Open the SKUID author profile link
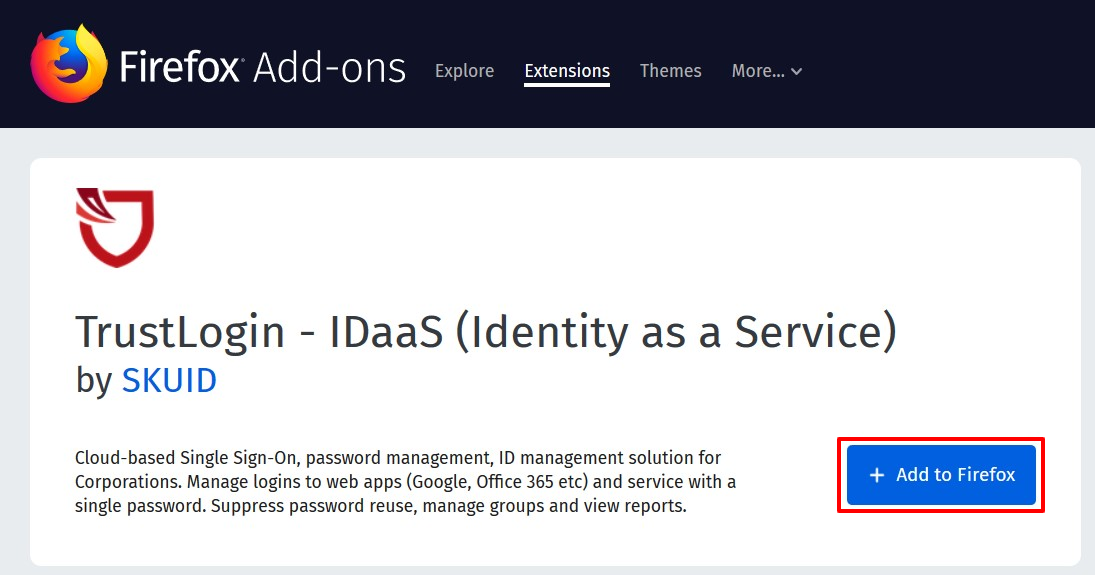The image size is (1095, 575). 170,381
